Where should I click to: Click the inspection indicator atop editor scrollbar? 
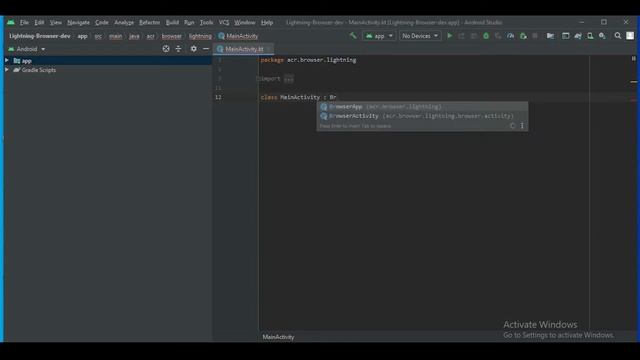coord(633,59)
